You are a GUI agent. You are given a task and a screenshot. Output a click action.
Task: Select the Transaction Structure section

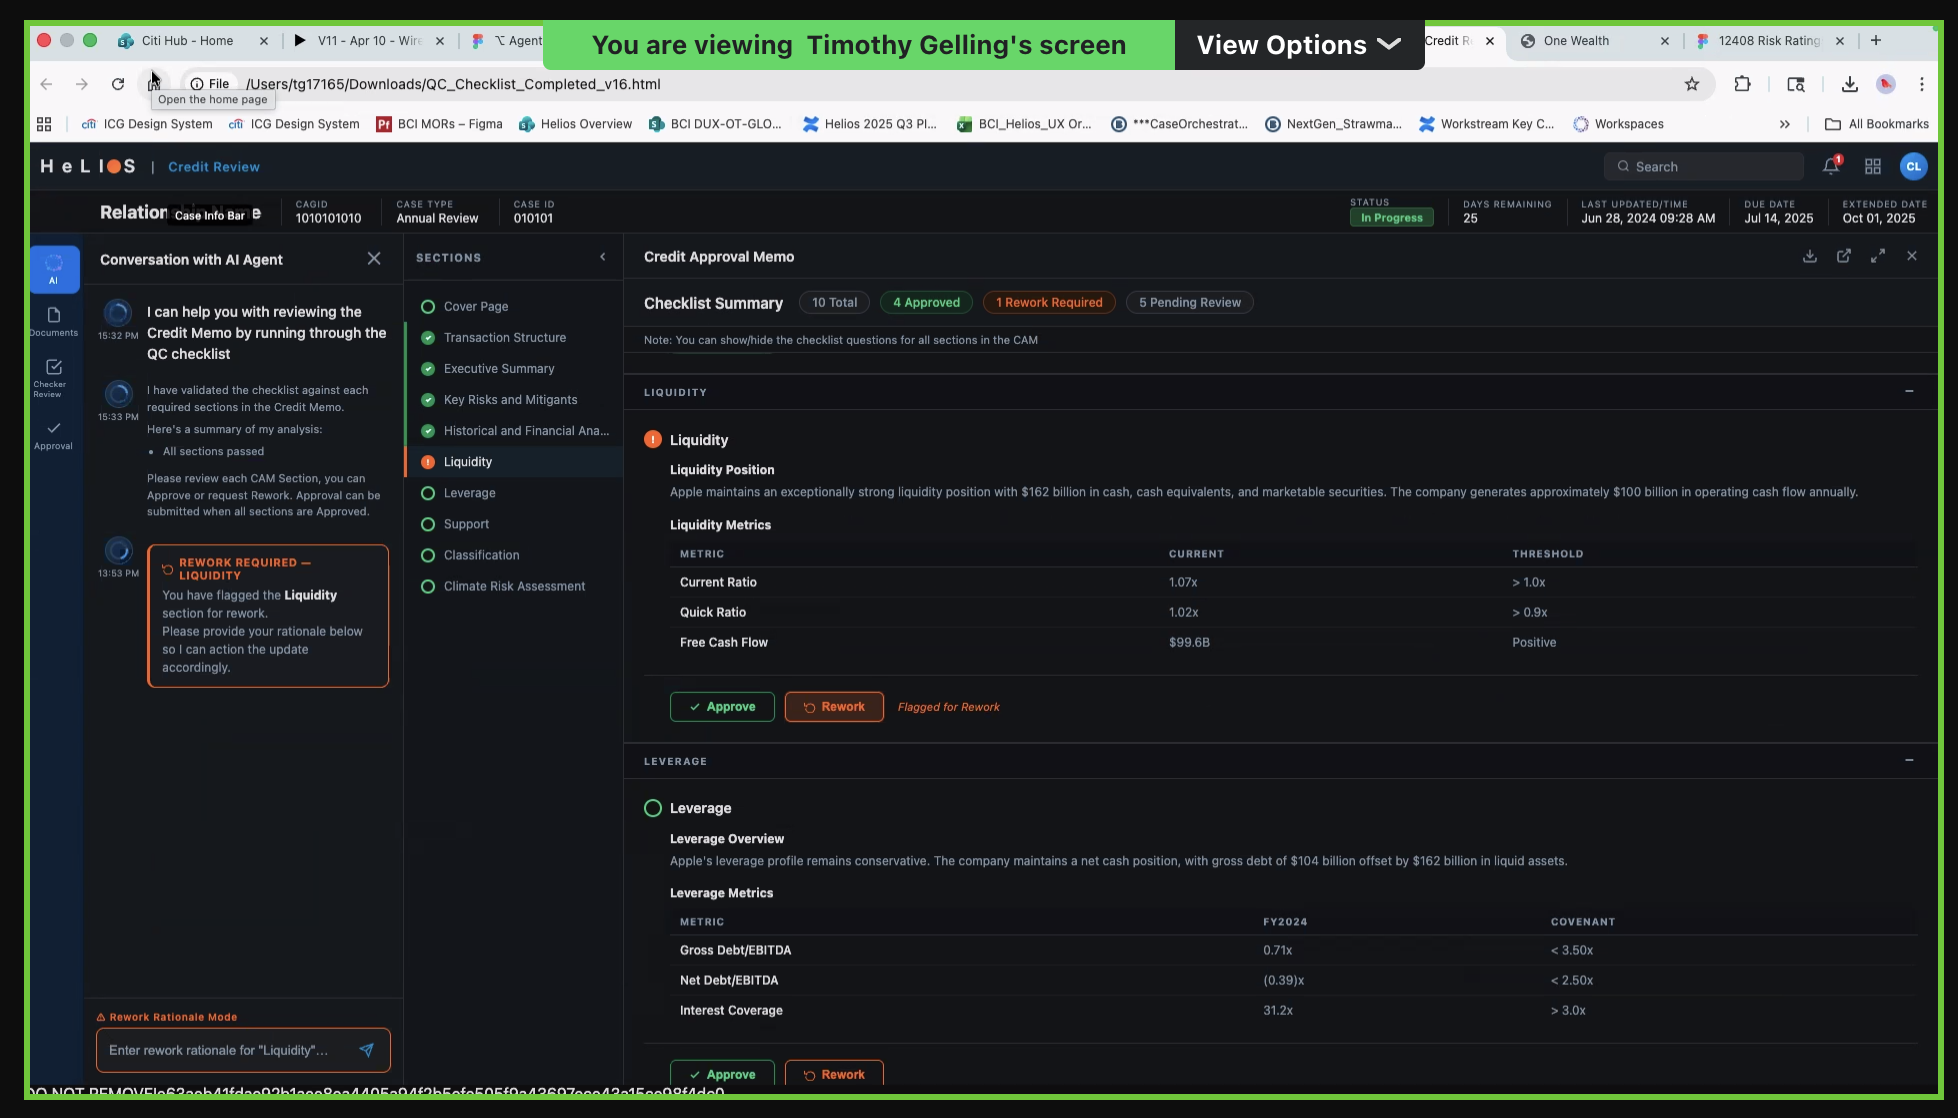(x=514, y=337)
